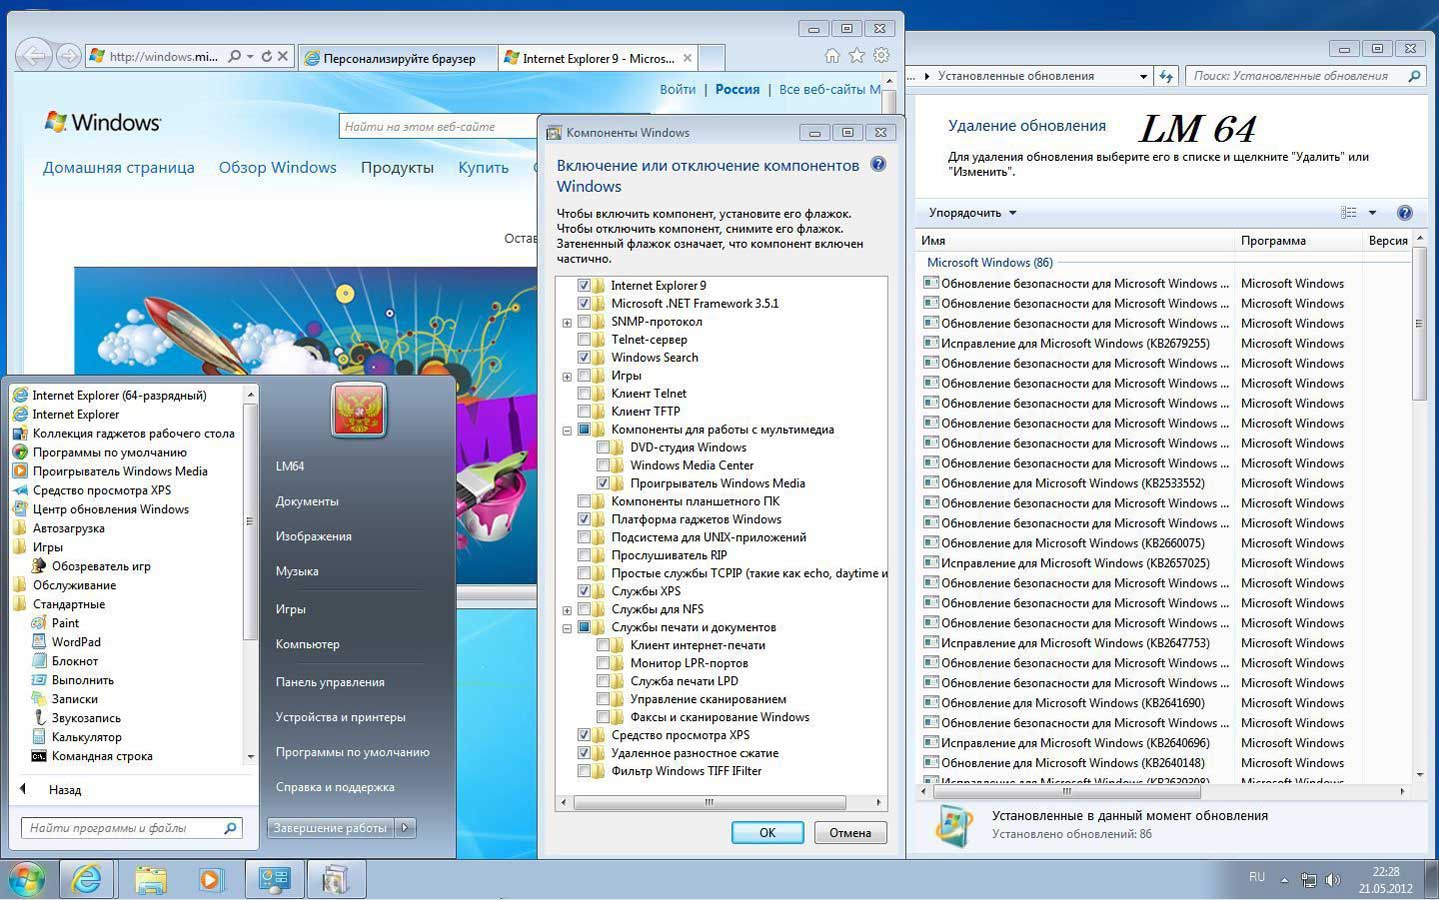Expand the SNMP-протокол tree node
1439x900 pixels.
click(x=567, y=323)
